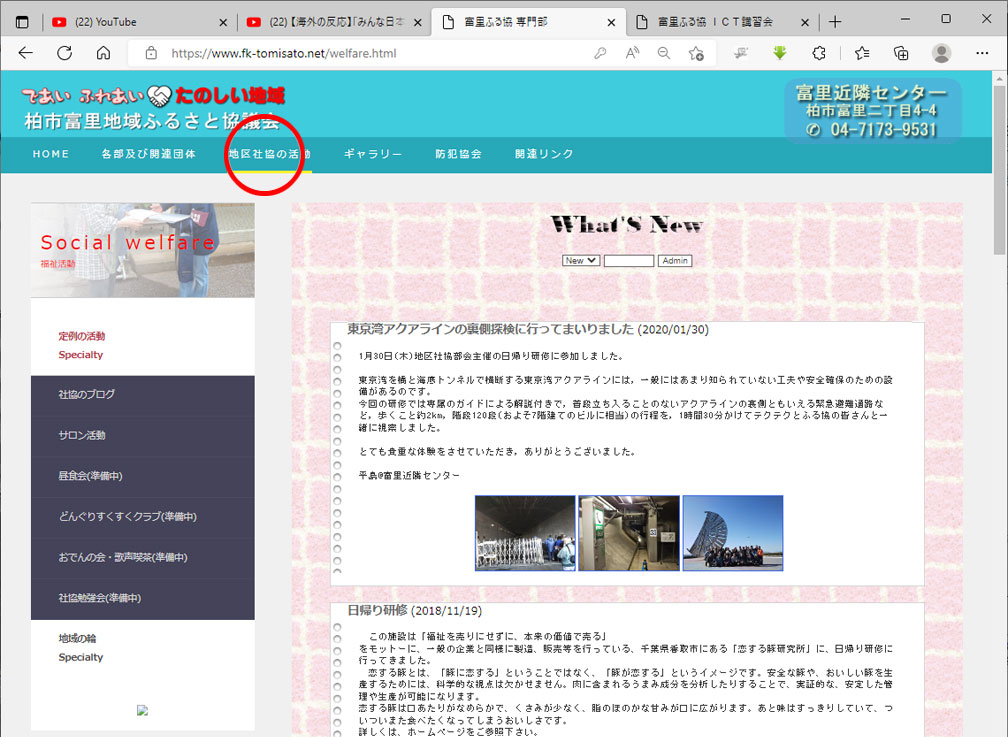Click the browser Back arrow
This screenshot has width=1008, height=737.
pos(26,53)
